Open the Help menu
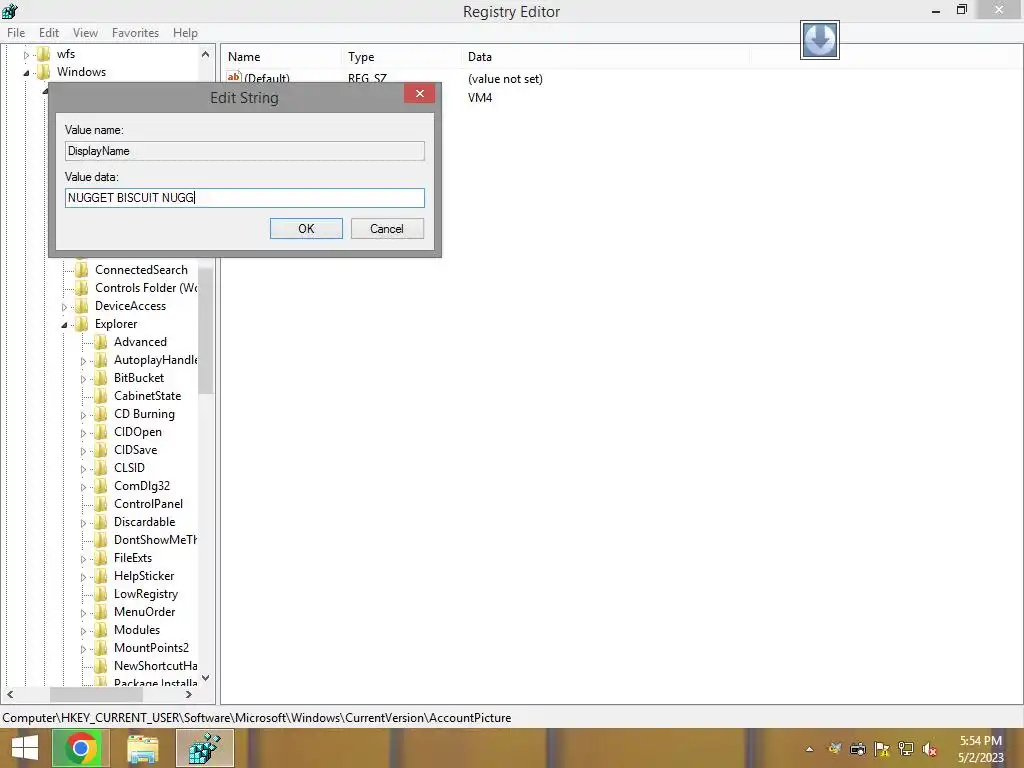Viewport: 1024px width, 768px height. pos(185,33)
